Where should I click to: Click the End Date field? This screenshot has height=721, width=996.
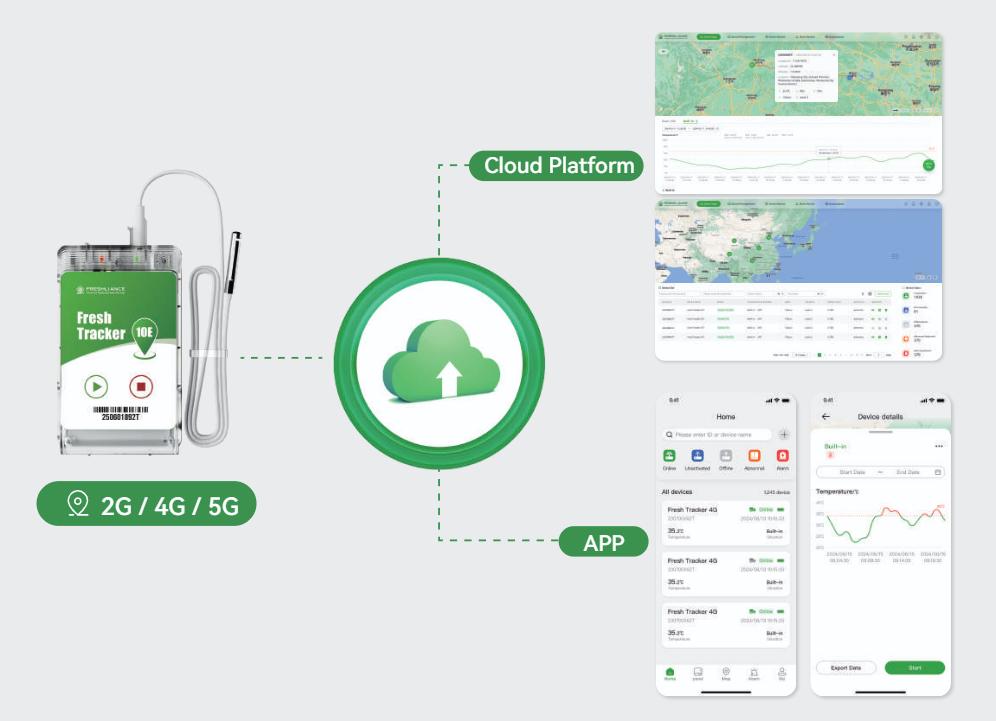tap(908, 473)
